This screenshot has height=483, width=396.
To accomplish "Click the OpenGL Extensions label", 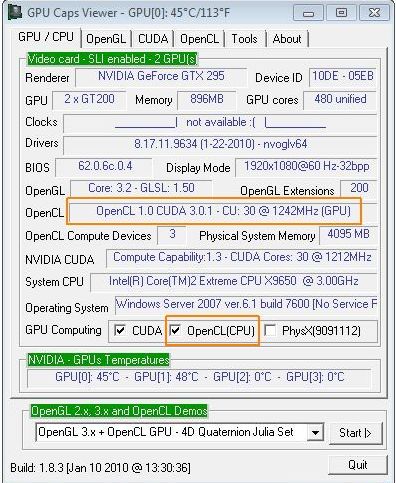I will pyautogui.click(x=287, y=191).
